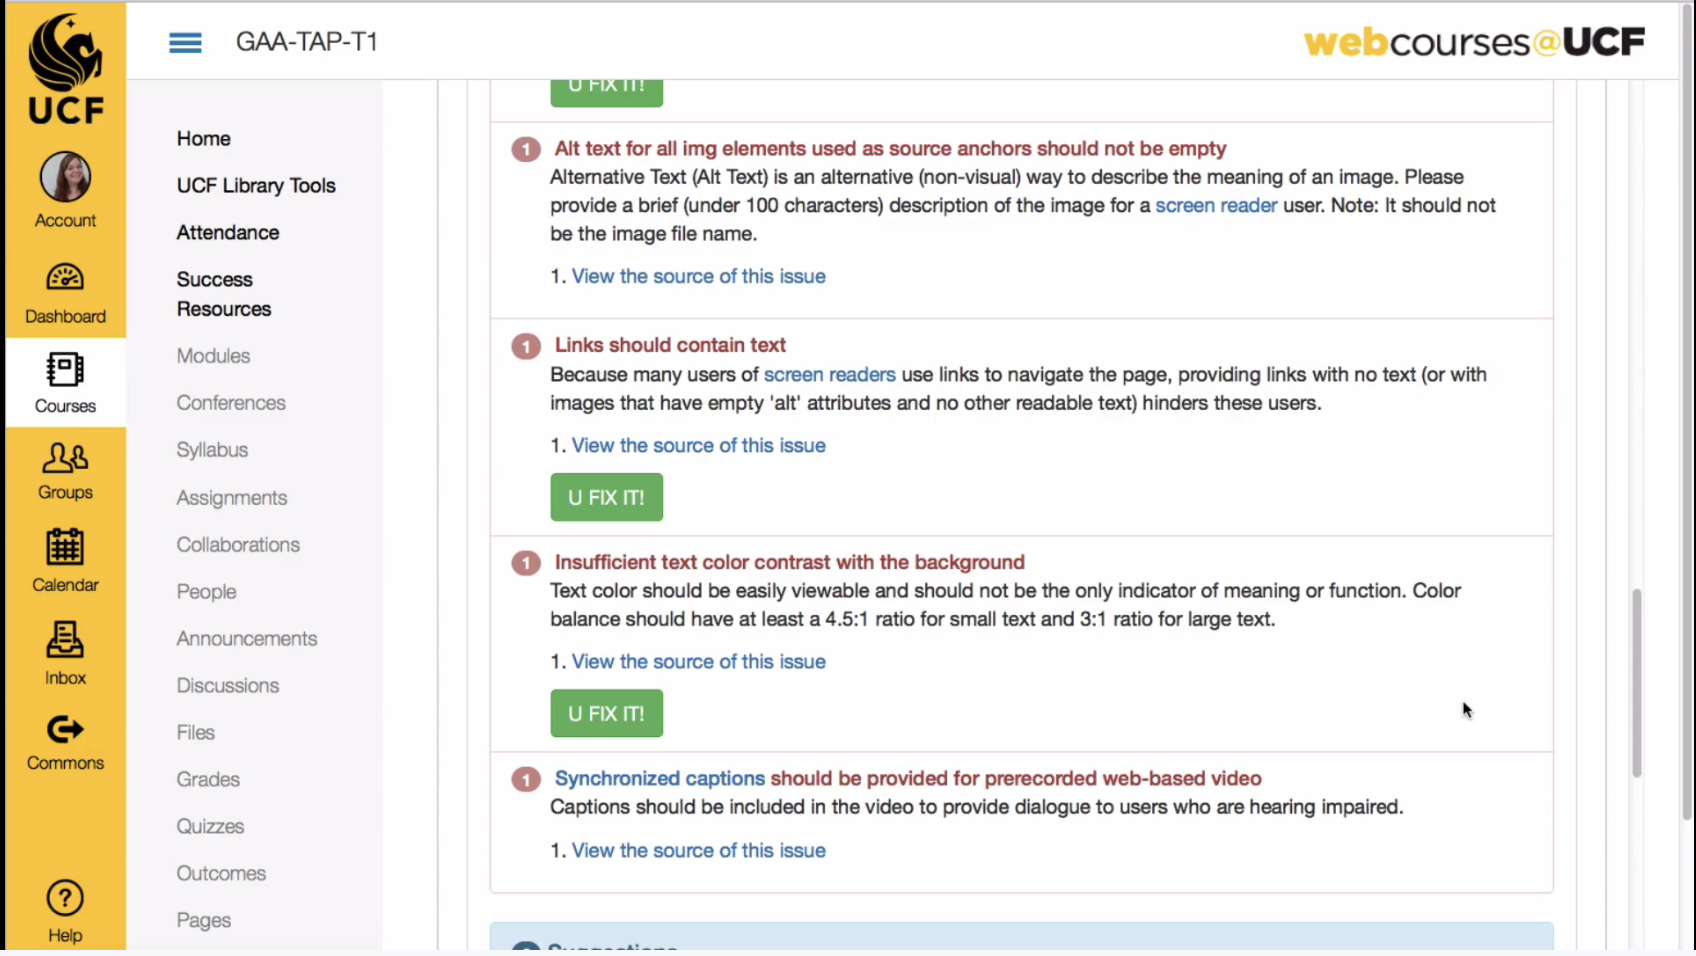
Task: Click the webcourses@UCF logo
Action: (1474, 42)
